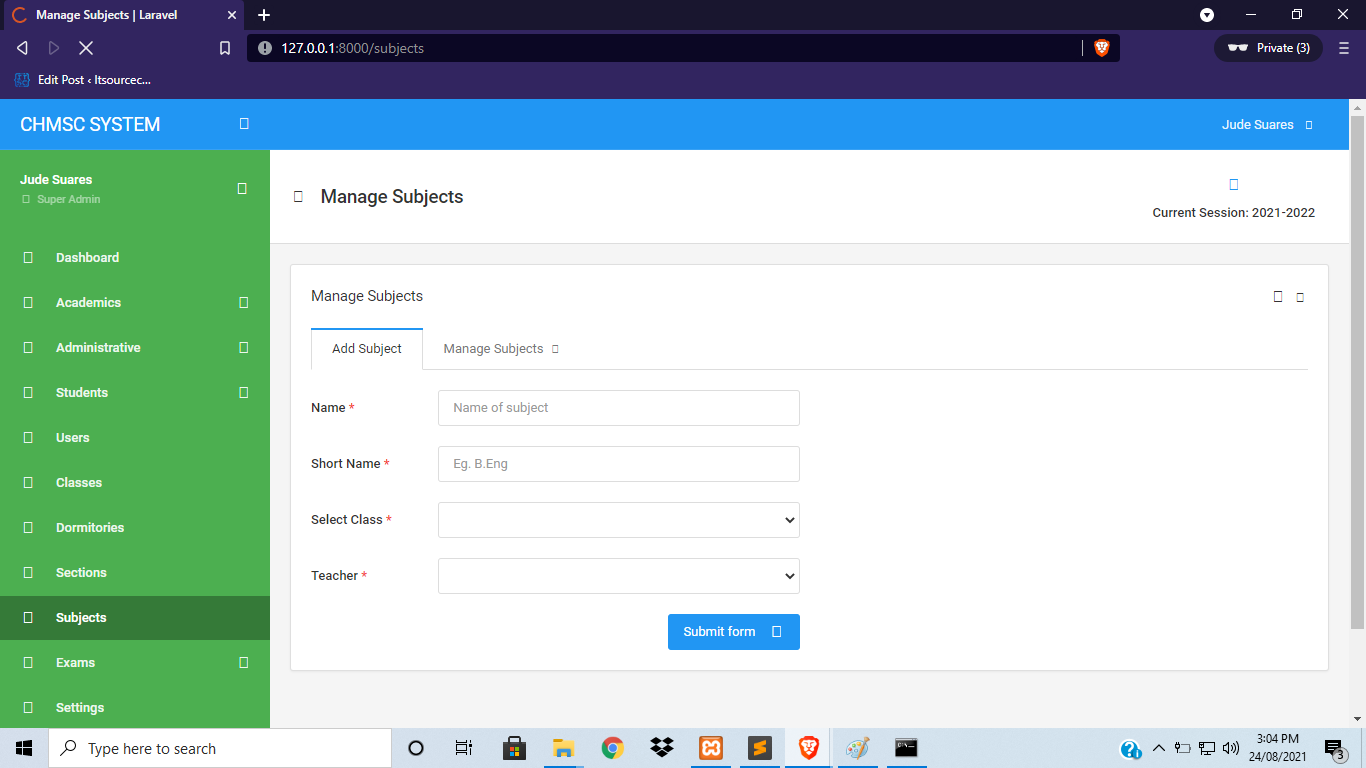Click the Manage Subjects page heading icon

click(298, 196)
